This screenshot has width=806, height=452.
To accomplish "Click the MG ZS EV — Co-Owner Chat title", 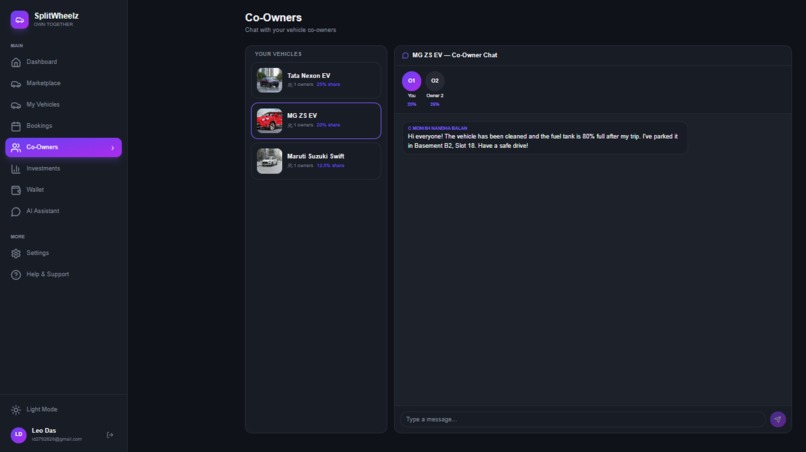I will point(454,56).
